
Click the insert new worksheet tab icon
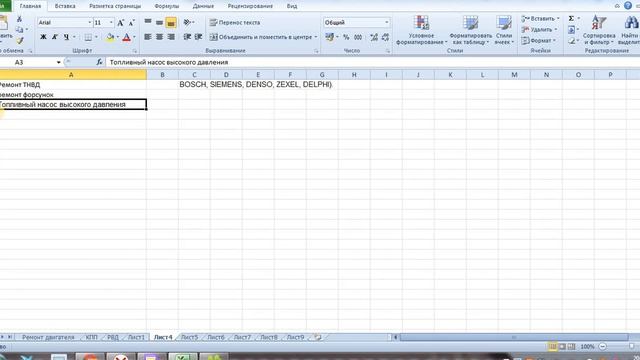tap(318, 338)
